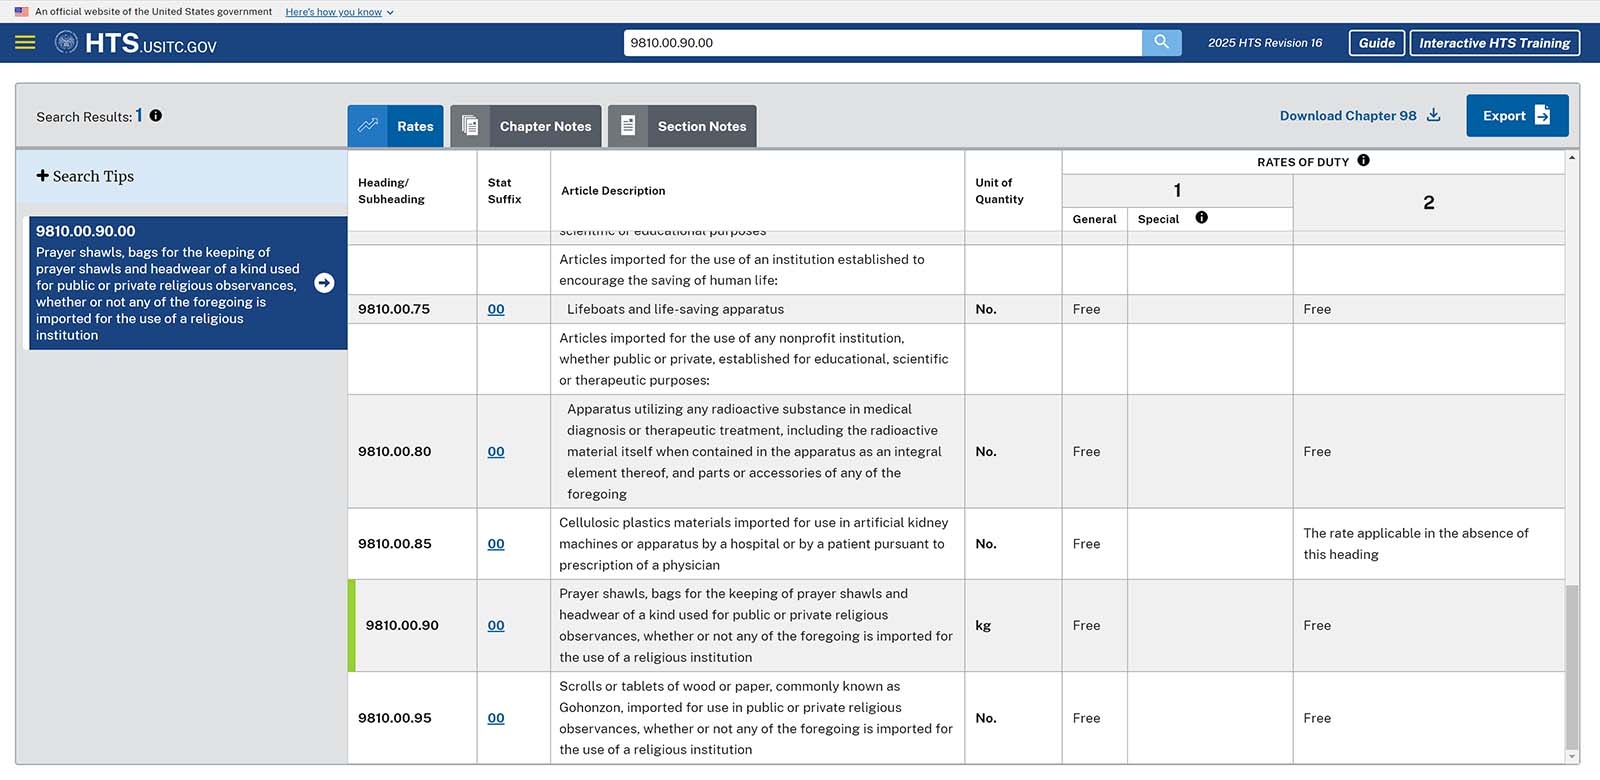Open stat suffix 00 for 9810.00.90

(496, 626)
